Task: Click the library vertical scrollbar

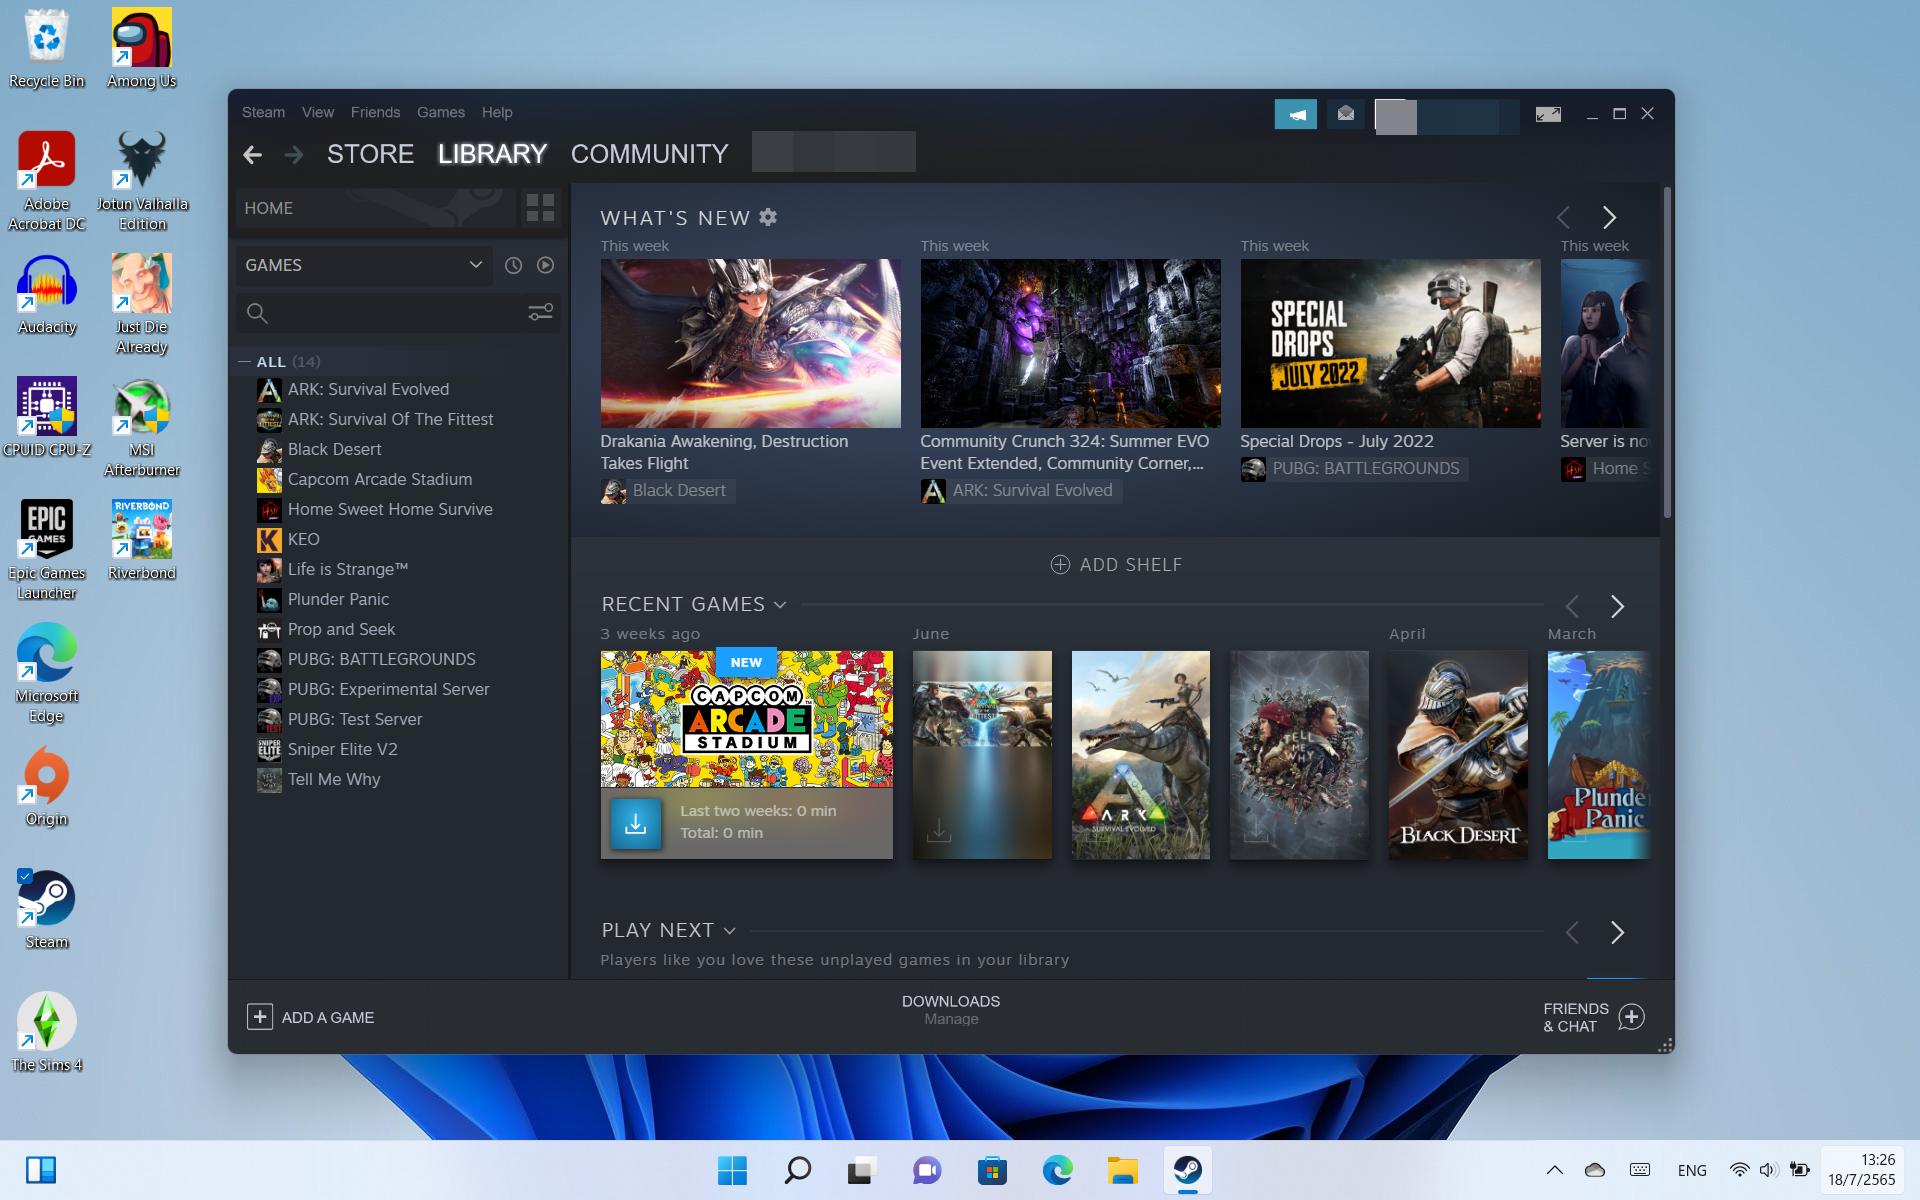Action: 1667,350
